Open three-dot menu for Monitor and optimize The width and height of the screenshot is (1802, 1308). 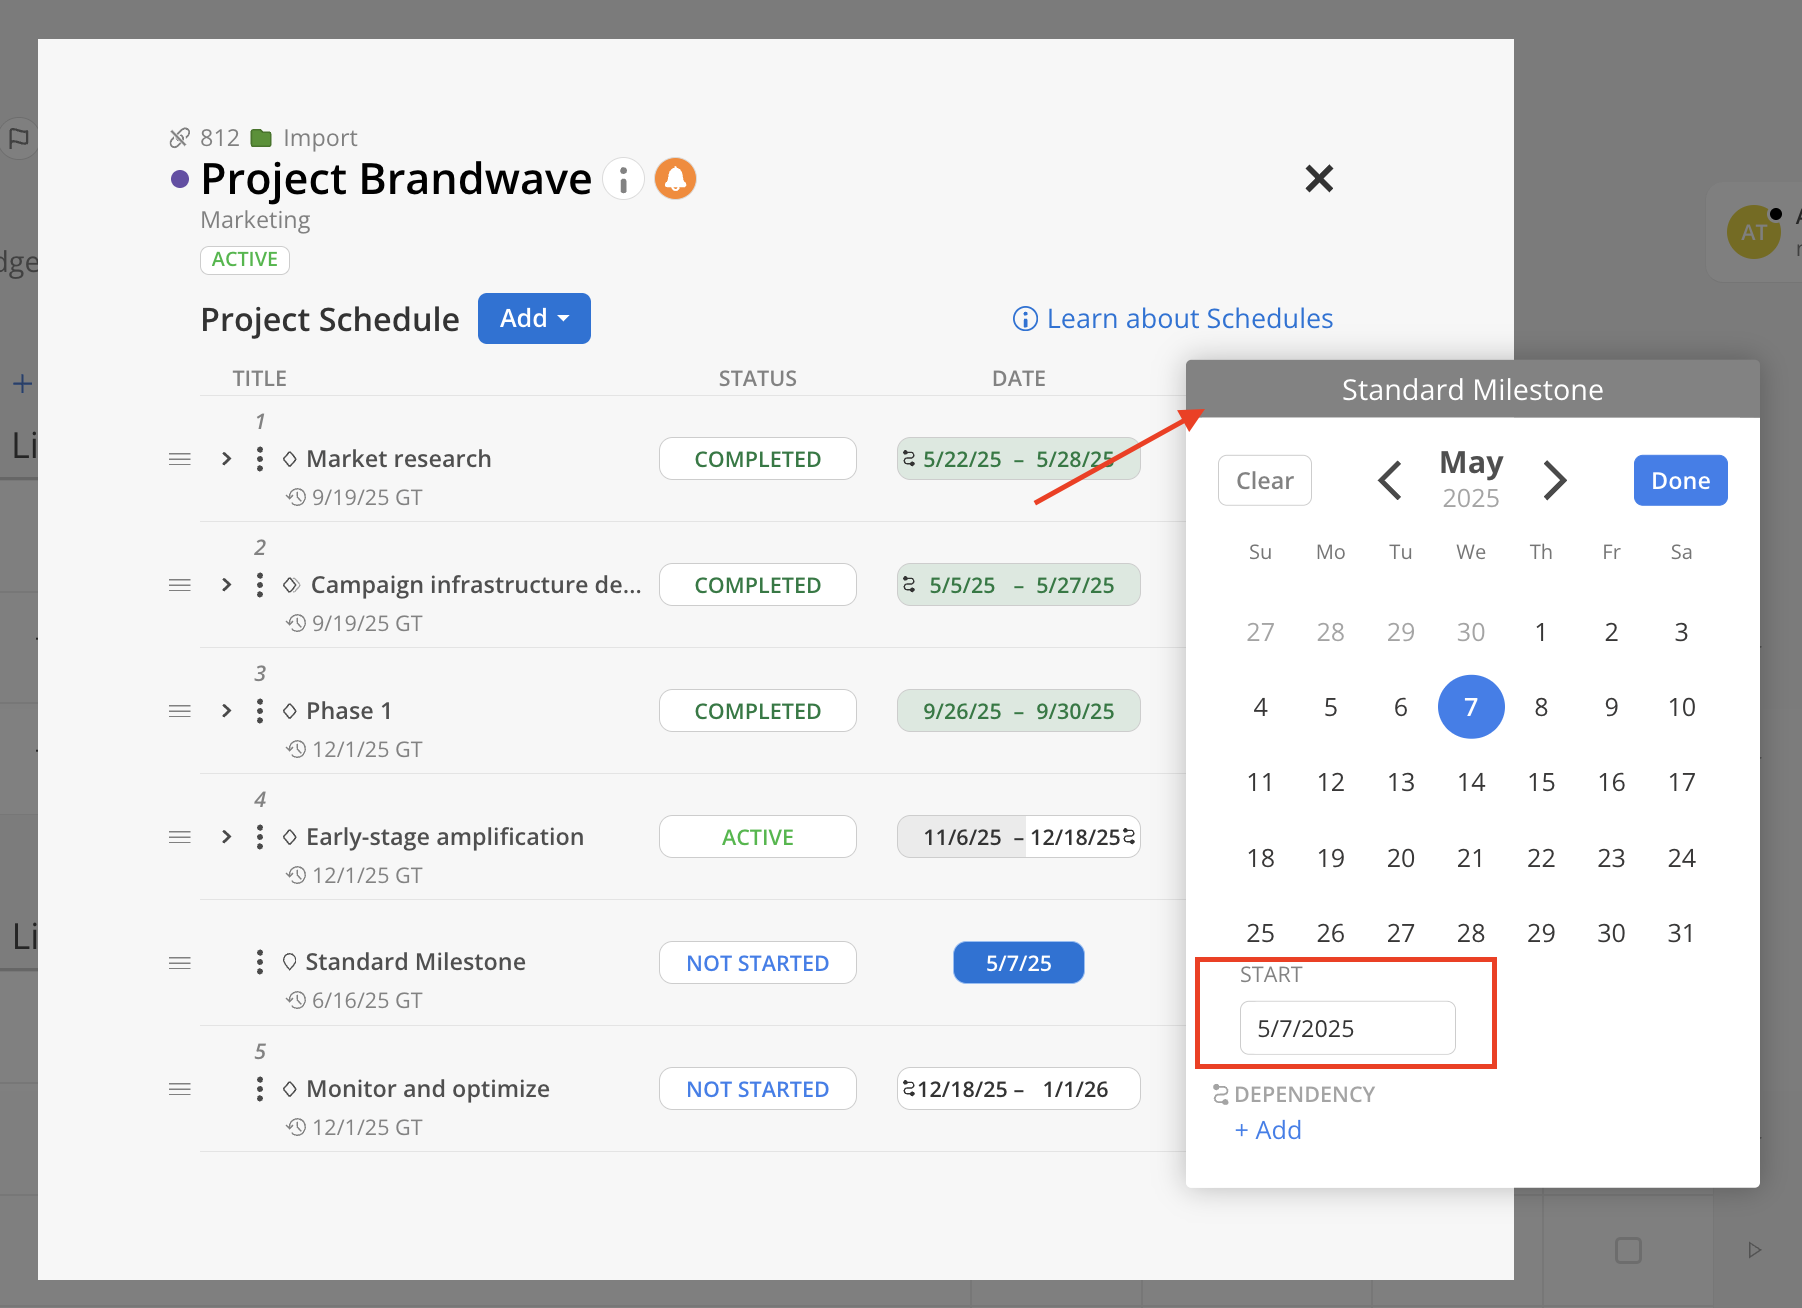[x=260, y=1088]
